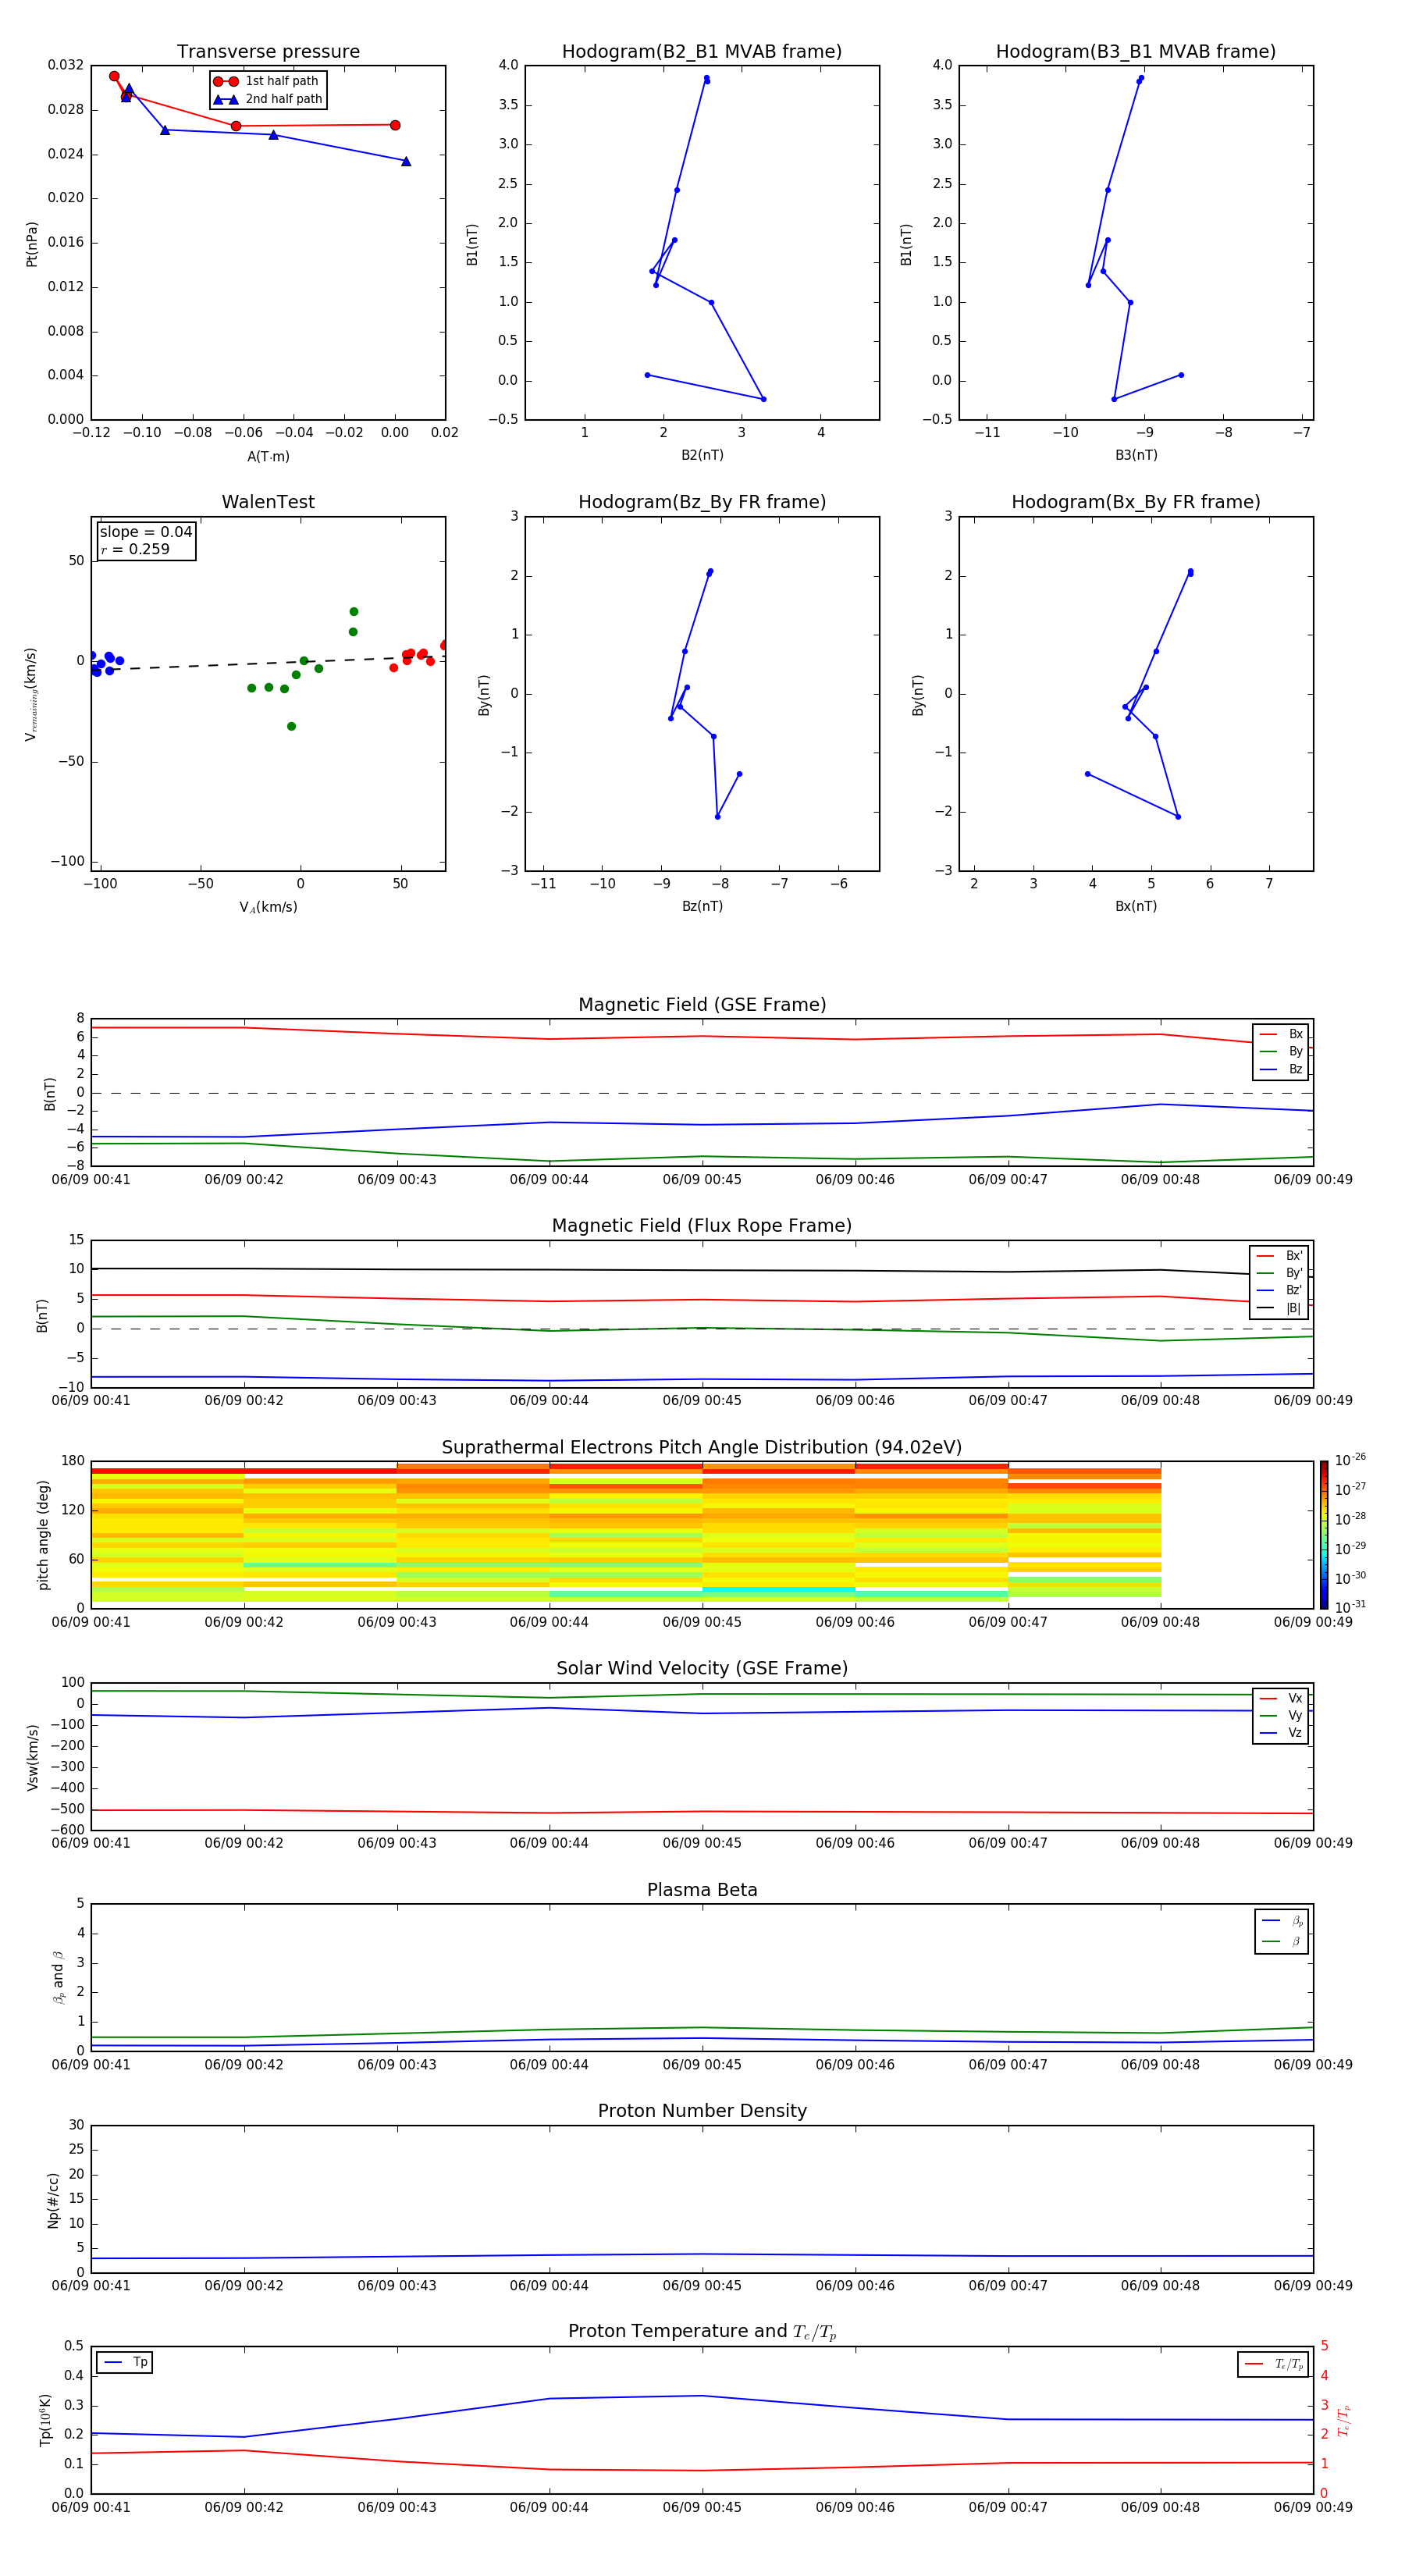1405x2576 pixels.
Task: Click the 'pitch angle (deg)' axis label
Action: pos(43,1535)
